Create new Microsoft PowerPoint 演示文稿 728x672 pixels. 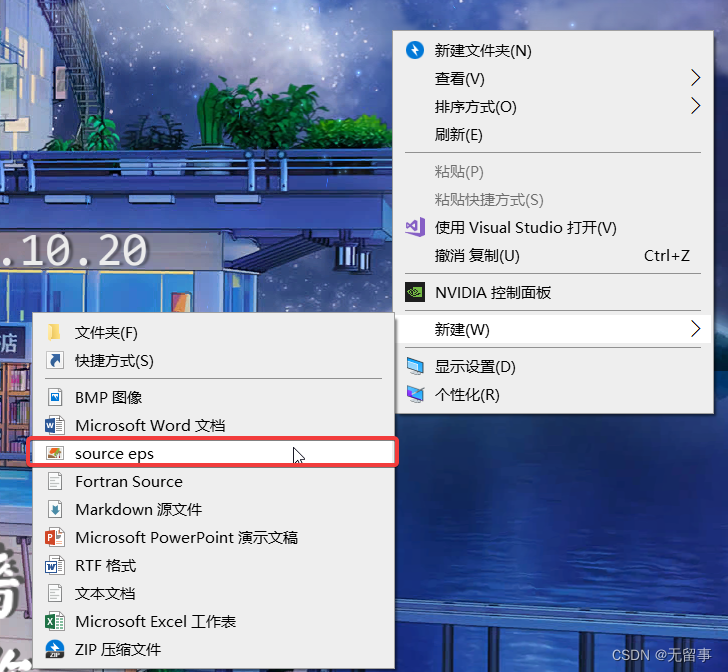[214, 537]
